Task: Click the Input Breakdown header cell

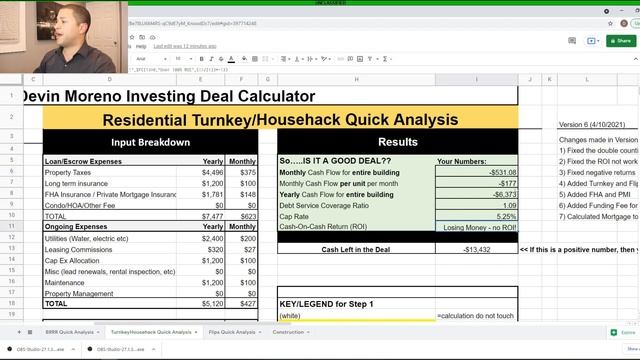Action: pos(150,142)
